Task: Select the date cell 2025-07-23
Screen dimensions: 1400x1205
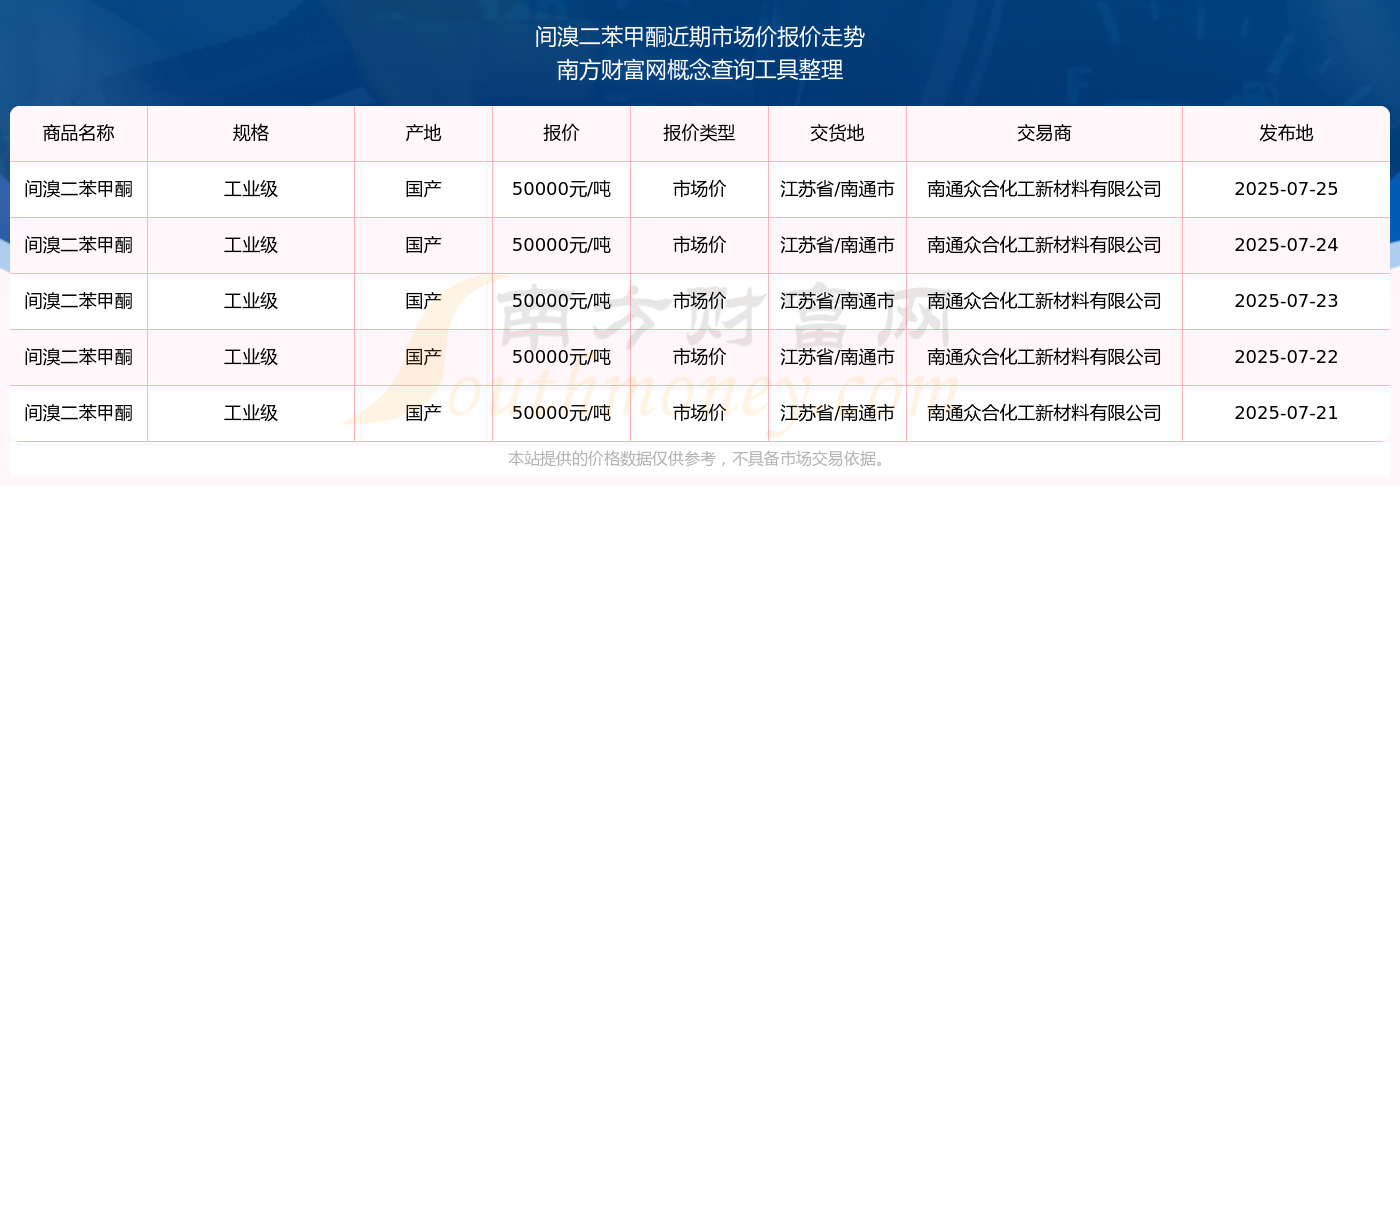Action: 1286,301
